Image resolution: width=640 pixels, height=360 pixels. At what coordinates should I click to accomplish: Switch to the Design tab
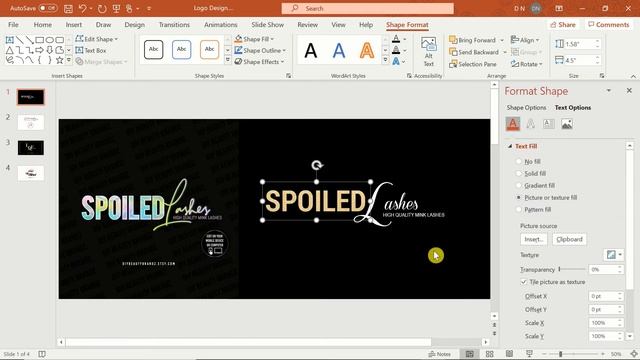click(134, 24)
